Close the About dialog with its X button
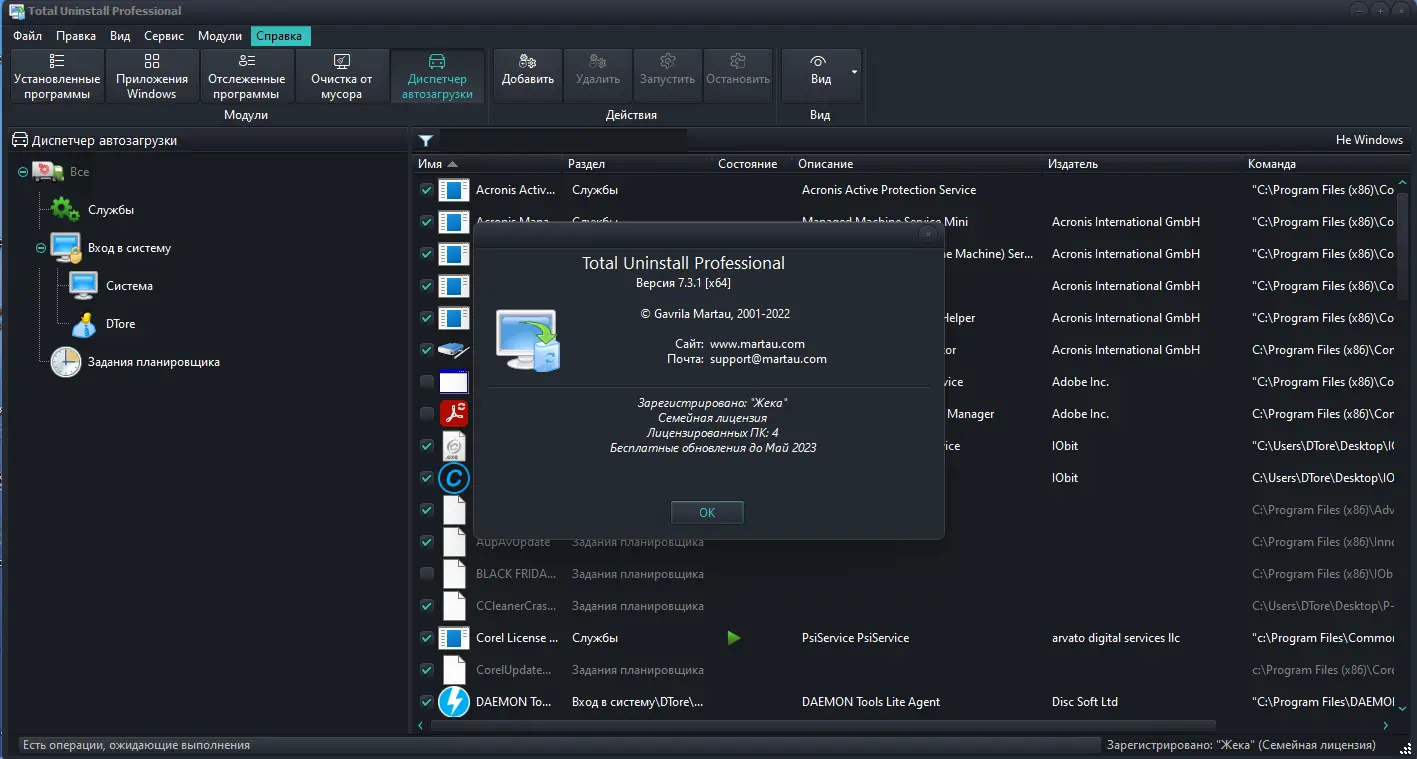Viewport: 1417px width, 759px height. 928,234
